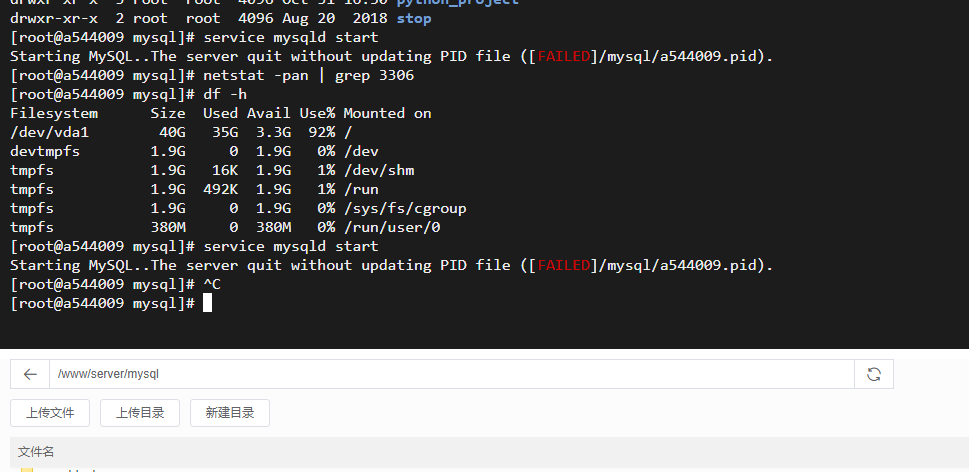Click the 新建目录 new directory button

tap(230, 413)
